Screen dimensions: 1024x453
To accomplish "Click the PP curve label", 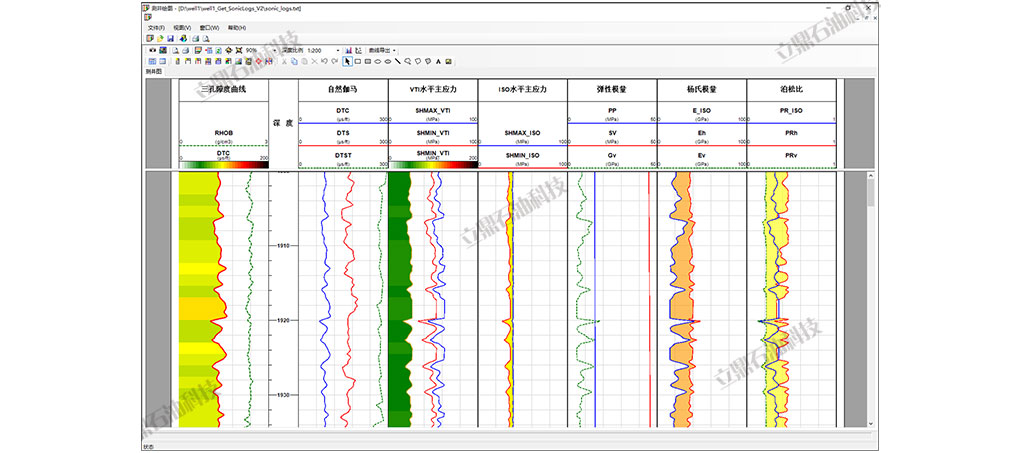I will coord(613,110).
